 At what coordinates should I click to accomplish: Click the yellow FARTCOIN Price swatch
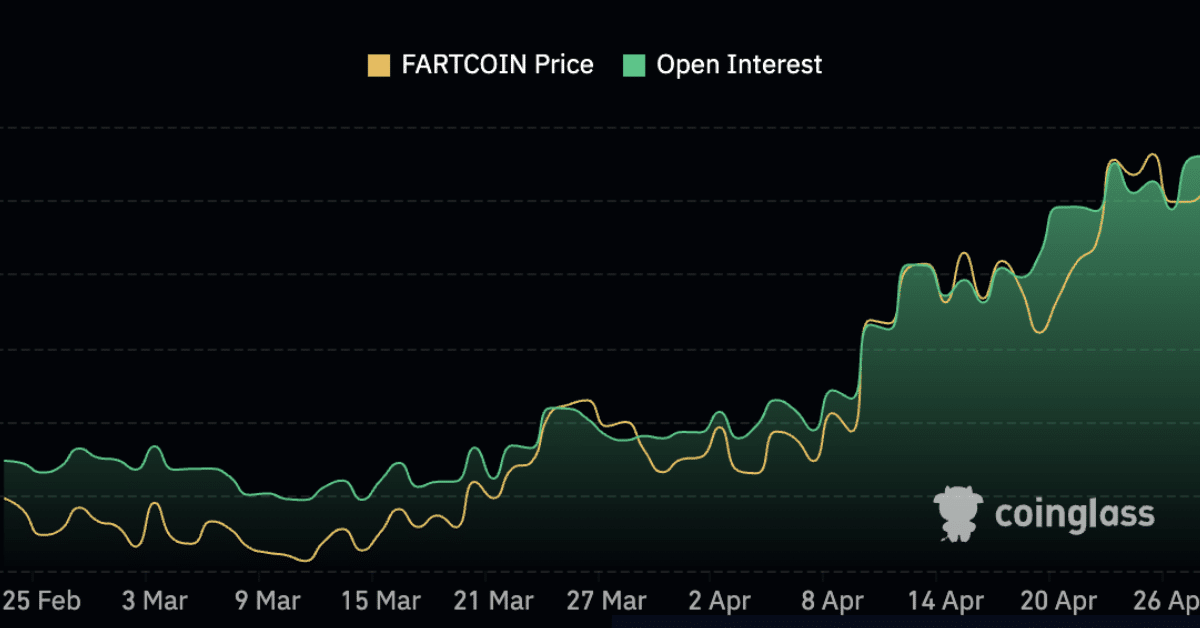tap(379, 66)
